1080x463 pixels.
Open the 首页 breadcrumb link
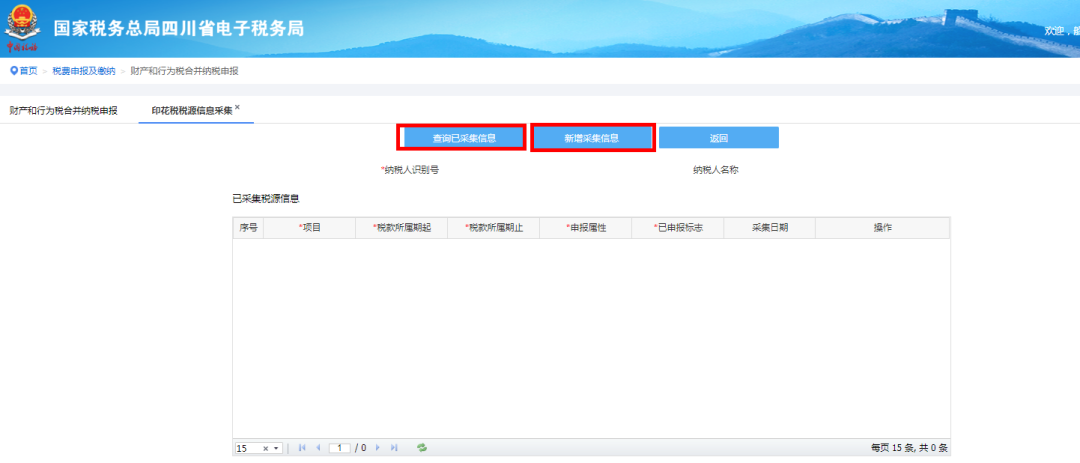(28, 71)
